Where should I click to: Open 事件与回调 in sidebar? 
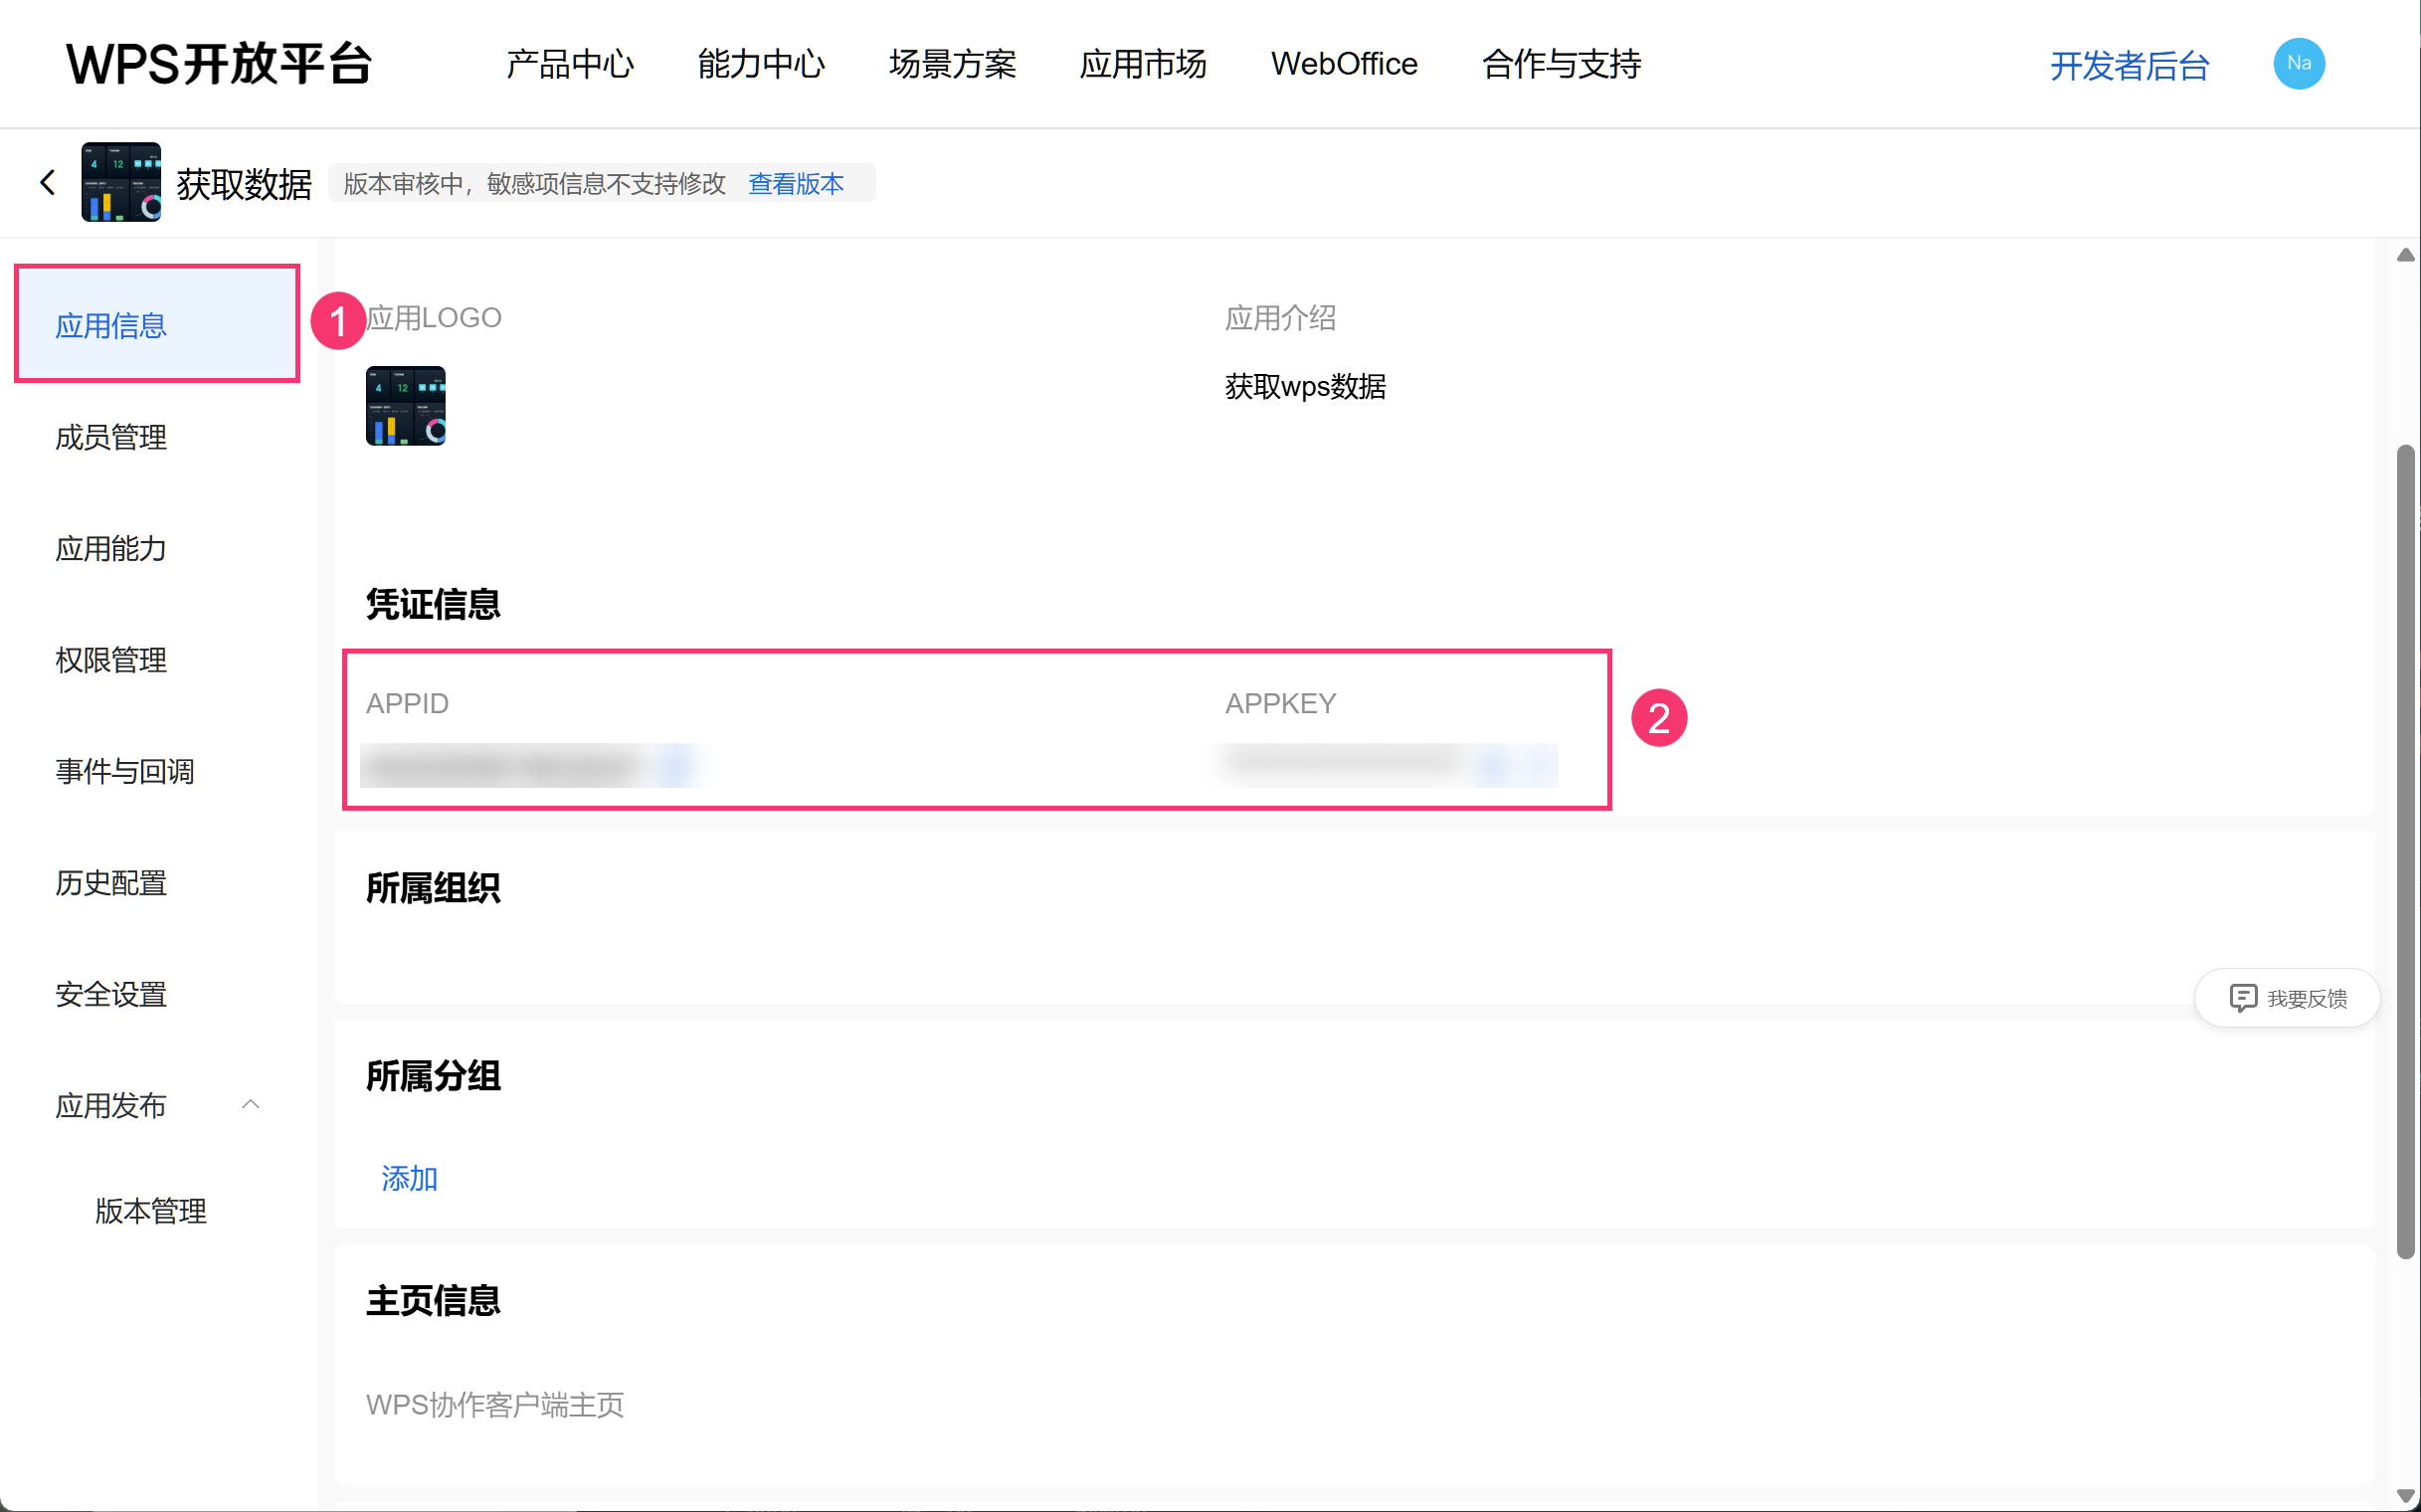(x=125, y=771)
